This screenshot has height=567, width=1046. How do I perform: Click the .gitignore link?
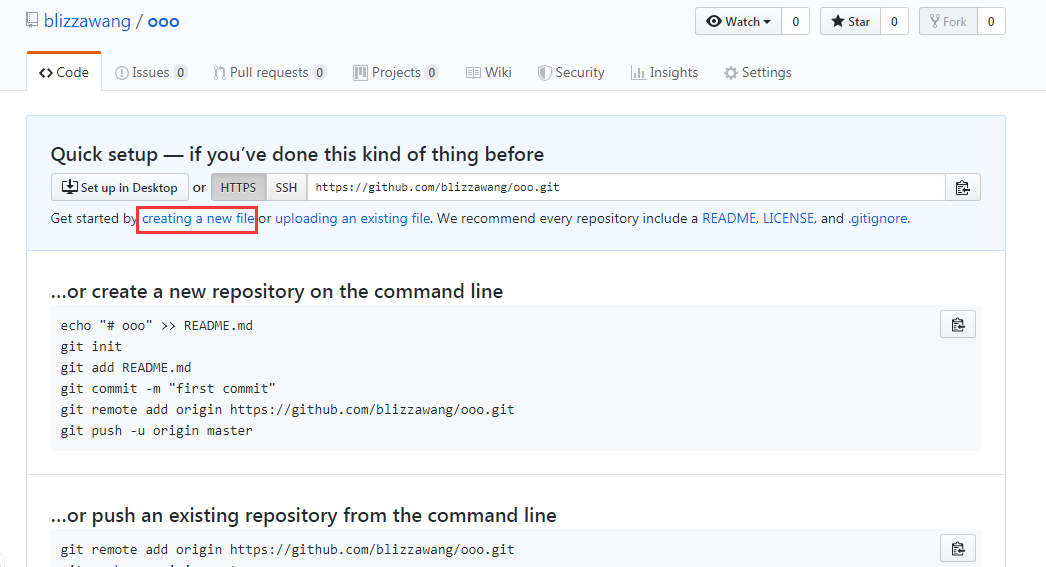[877, 219]
